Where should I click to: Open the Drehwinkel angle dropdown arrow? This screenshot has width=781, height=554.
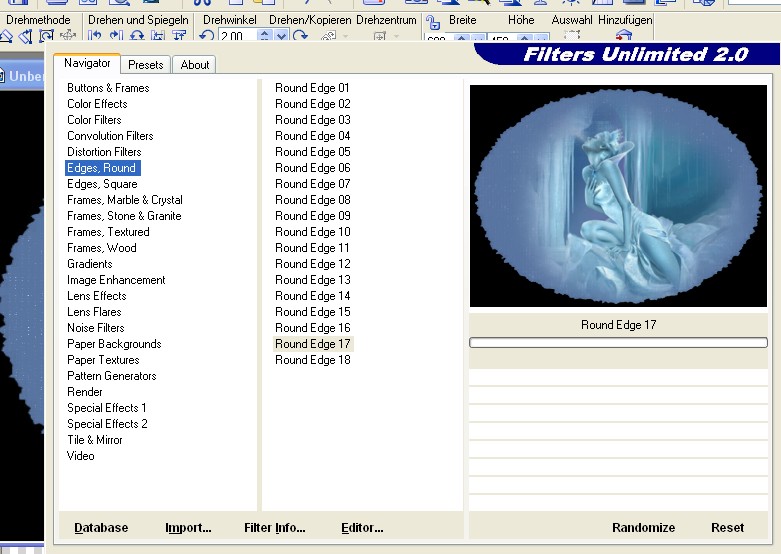point(281,36)
